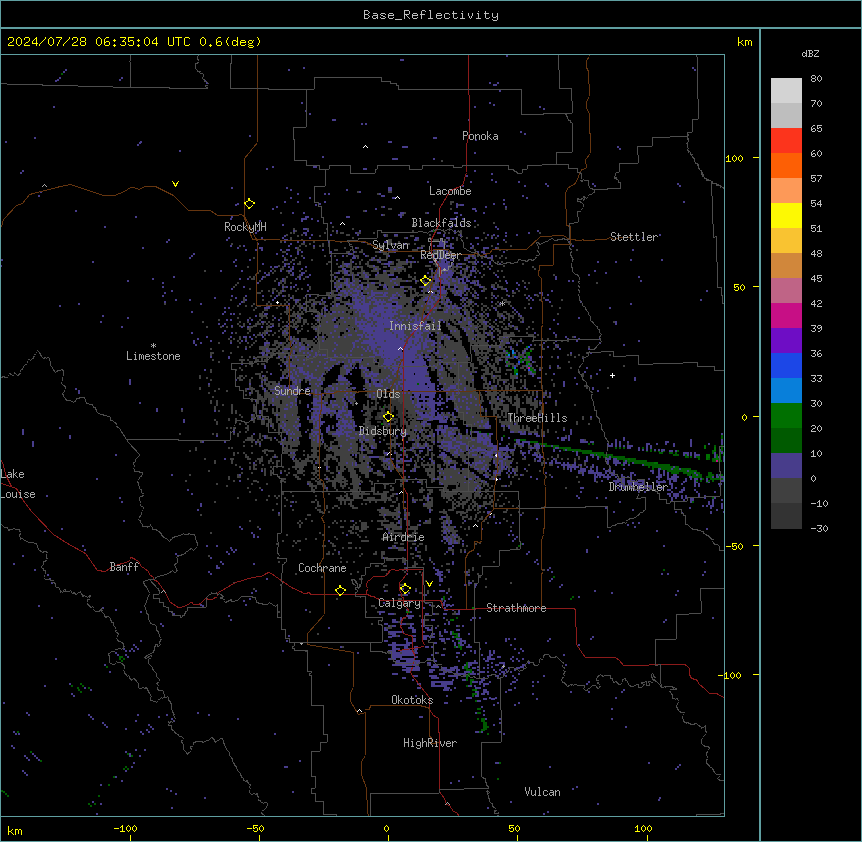This screenshot has width=862, height=842.
Task: Click the 100 tick on vertical km axis
Action: tap(734, 158)
